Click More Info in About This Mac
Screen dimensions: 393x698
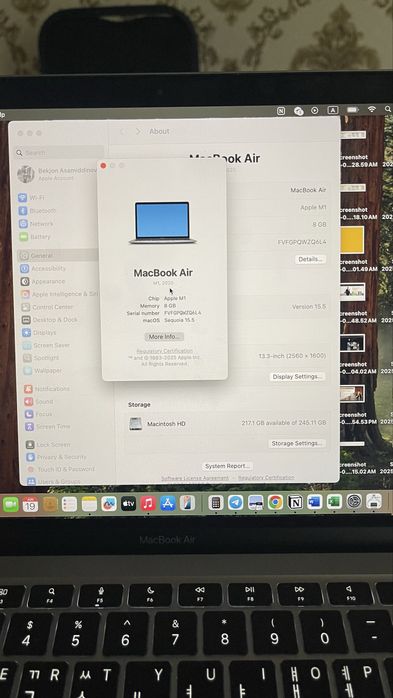[x=164, y=337]
